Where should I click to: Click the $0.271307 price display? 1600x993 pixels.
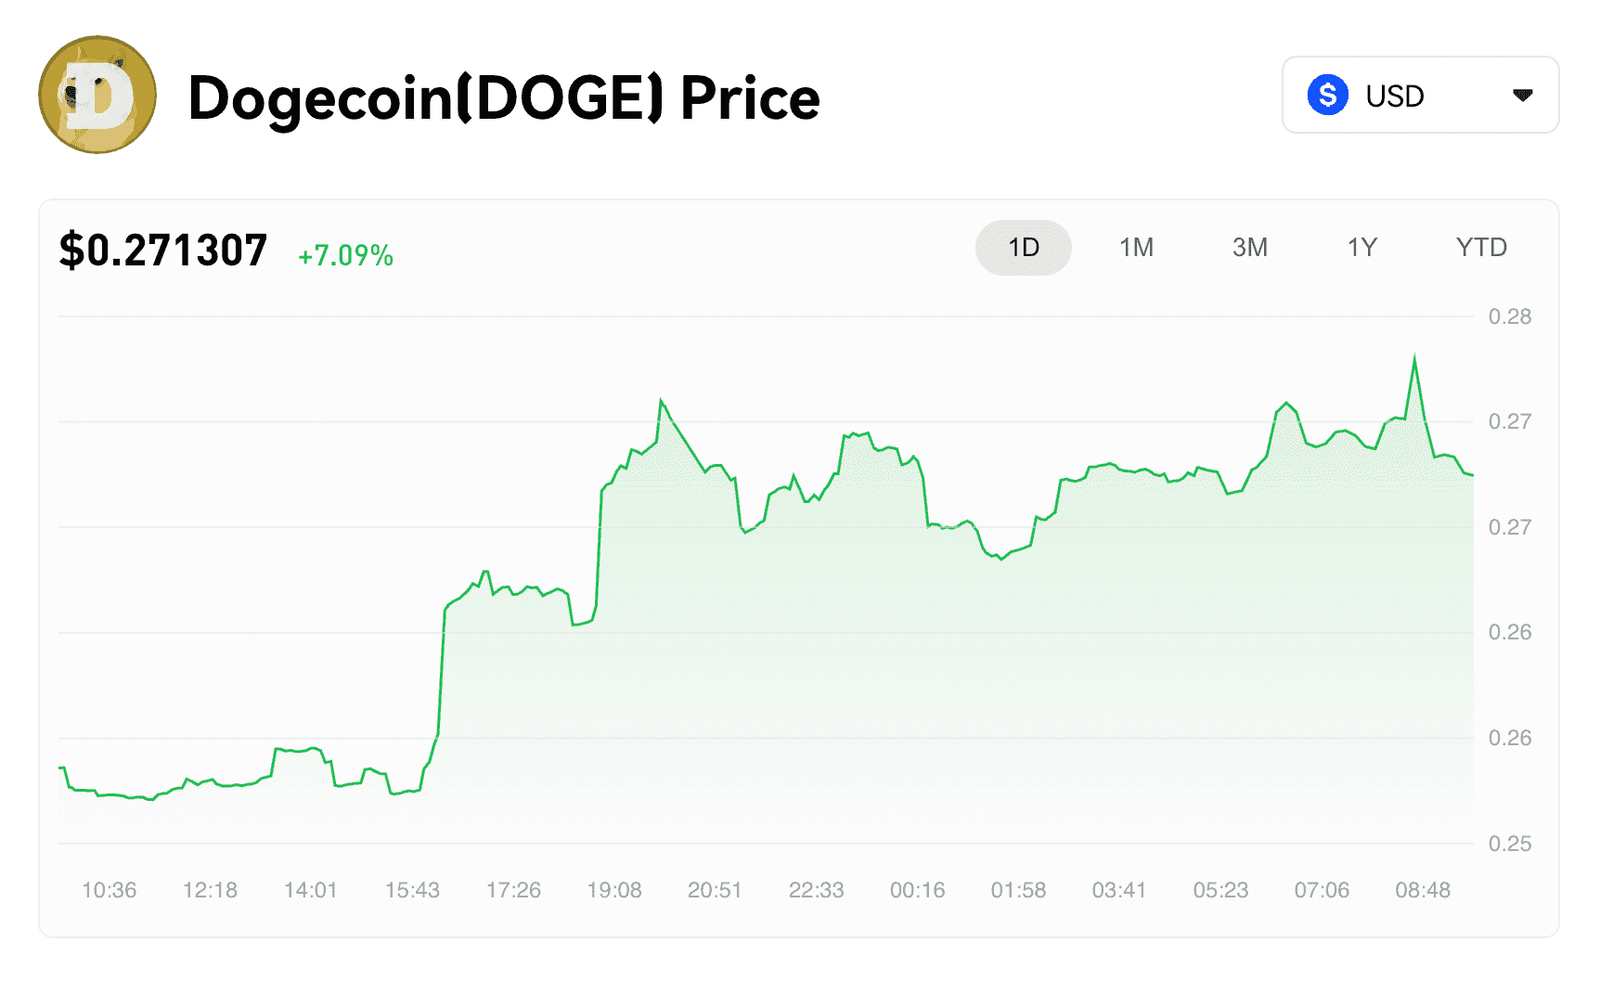click(x=163, y=250)
